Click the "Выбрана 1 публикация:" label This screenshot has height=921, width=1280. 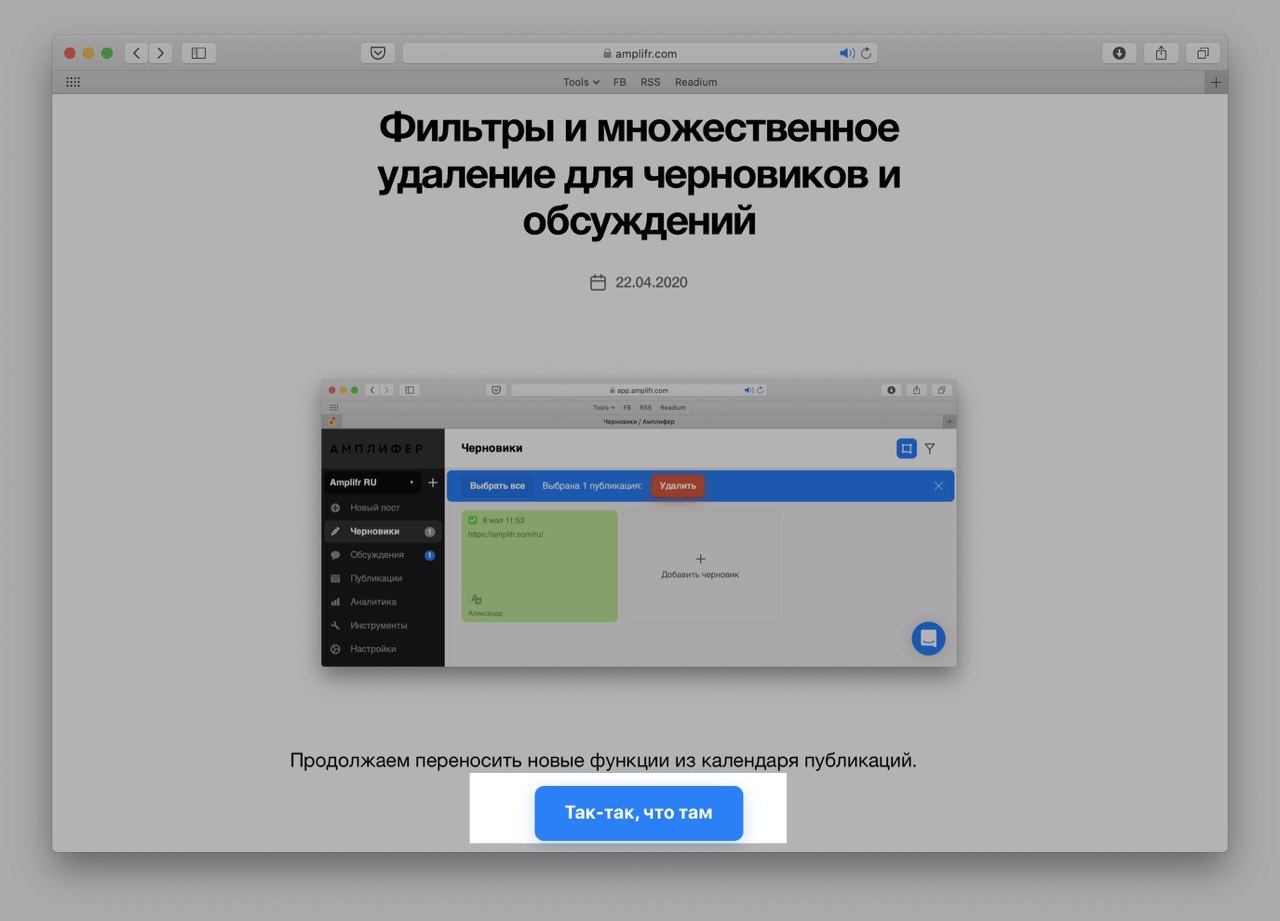click(x=592, y=485)
